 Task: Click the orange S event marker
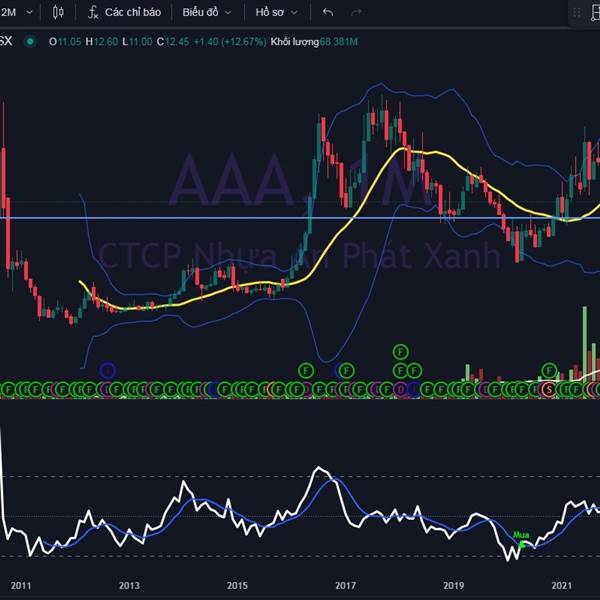tap(549, 390)
